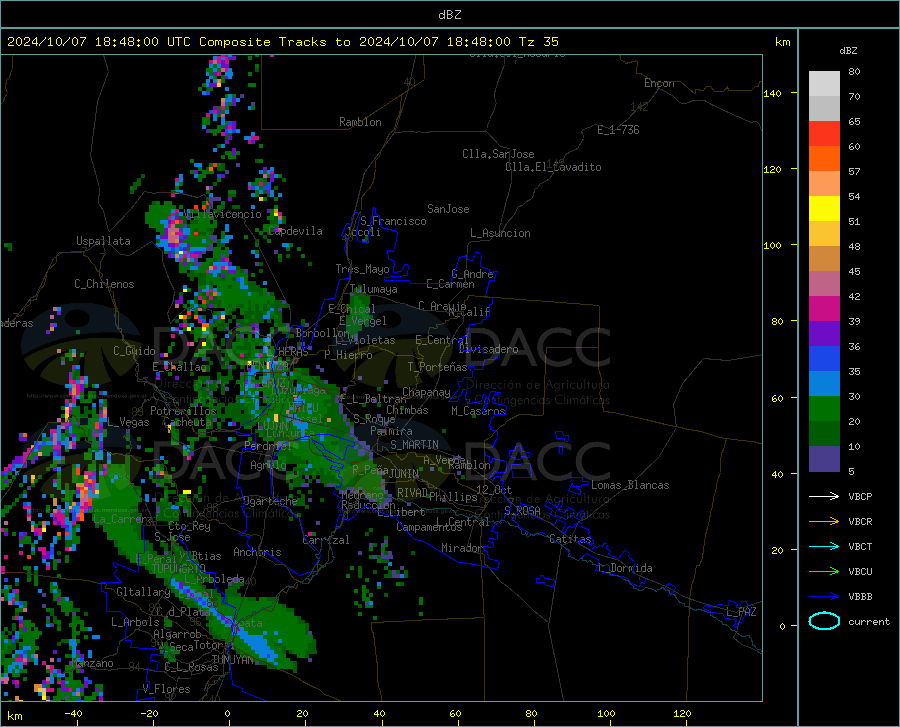Click the Encon map label

(659, 83)
